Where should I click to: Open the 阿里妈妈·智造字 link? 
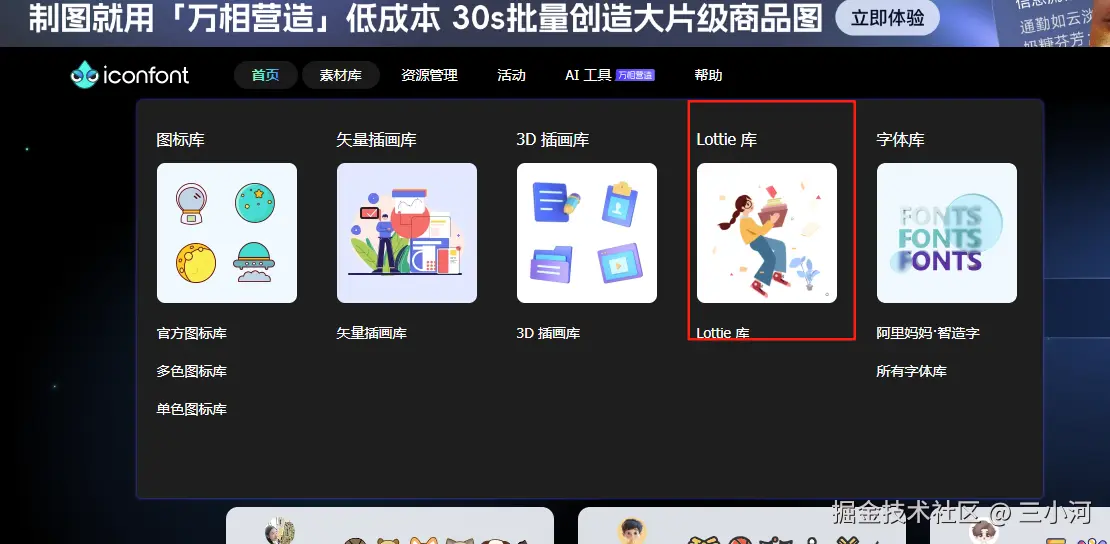[x=928, y=333]
